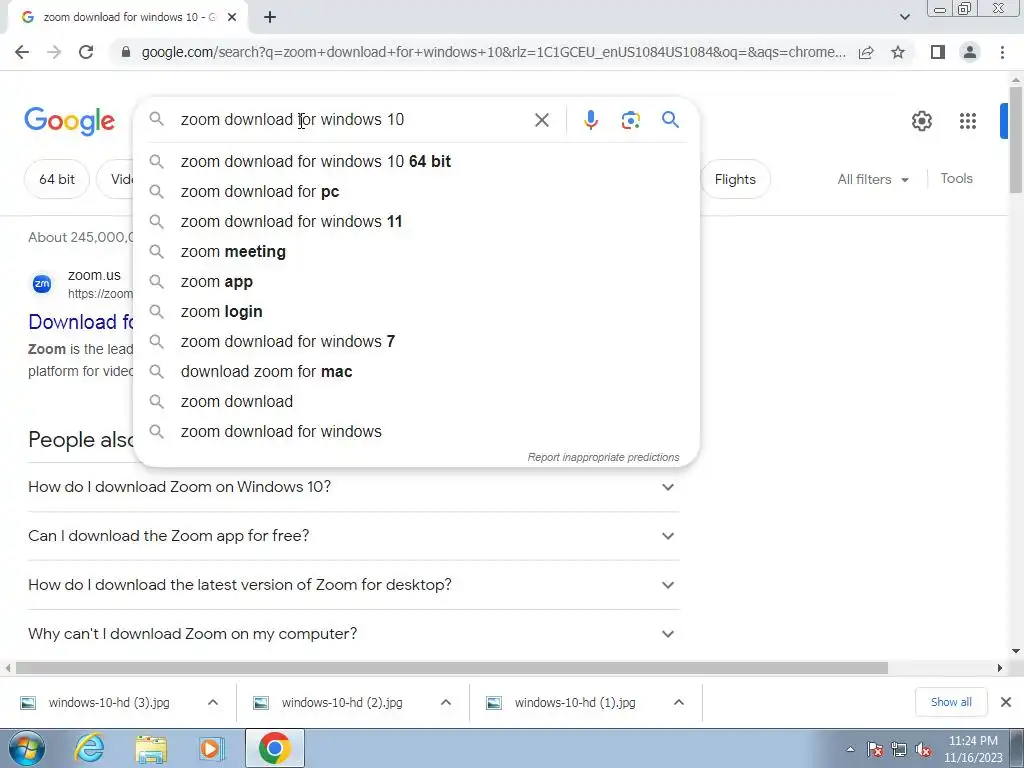
Task: Select suggestion 'zoom login'
Action: click(417, 312)
